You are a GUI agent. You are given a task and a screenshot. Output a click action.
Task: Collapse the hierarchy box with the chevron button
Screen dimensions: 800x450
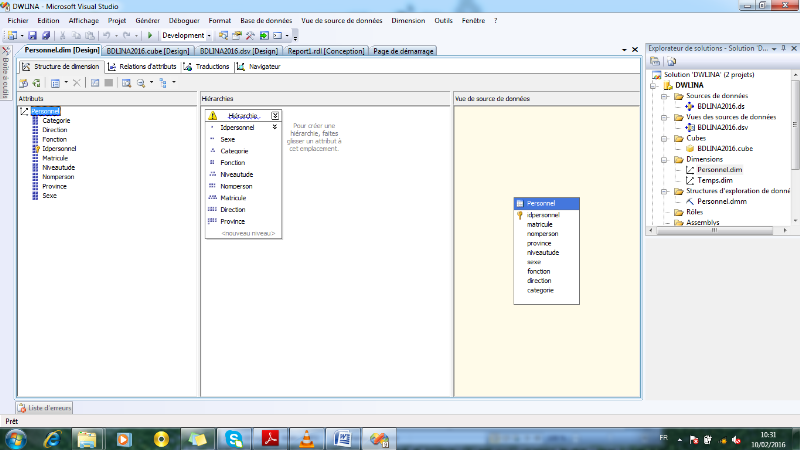[x=275, y=116]
